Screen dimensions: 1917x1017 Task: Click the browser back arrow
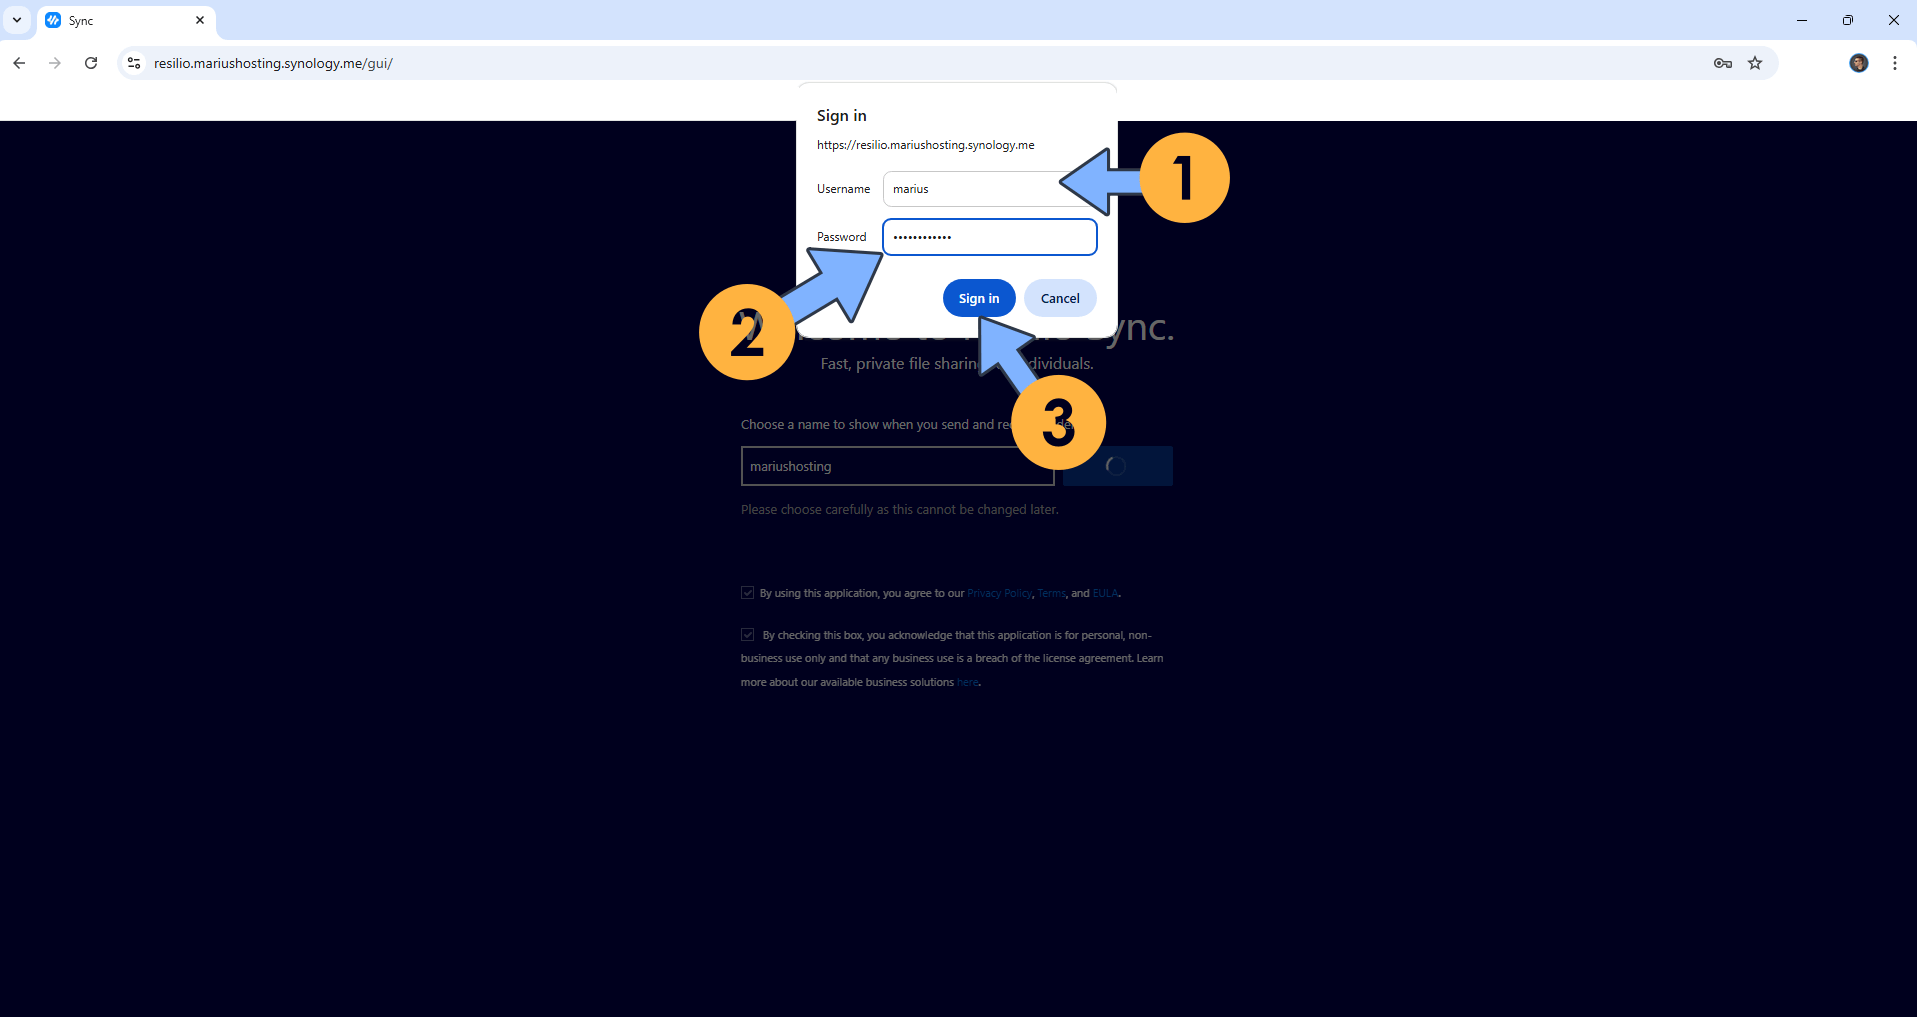click(x=19, y=63)
